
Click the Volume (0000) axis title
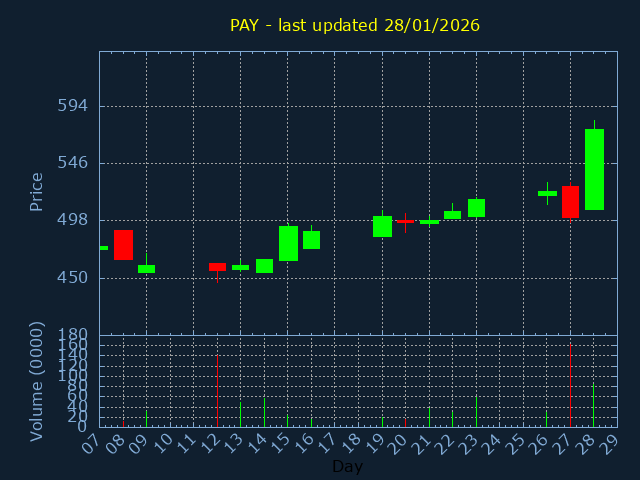(37, 381)
